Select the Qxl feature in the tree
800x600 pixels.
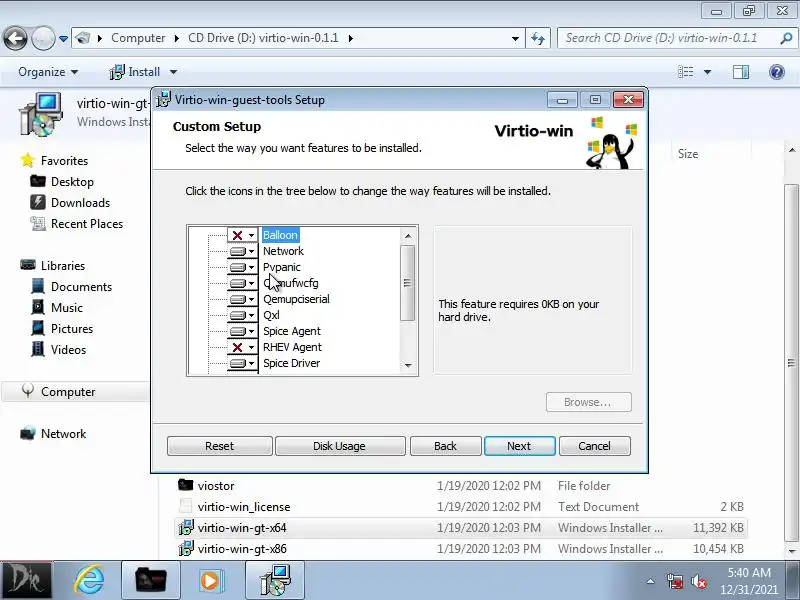pyautogui.click(x=271, y=315)
